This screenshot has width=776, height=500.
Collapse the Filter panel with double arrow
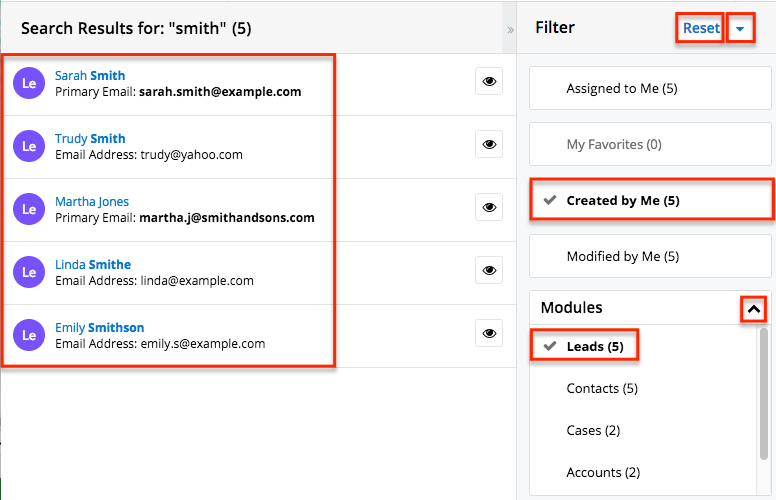510,30
